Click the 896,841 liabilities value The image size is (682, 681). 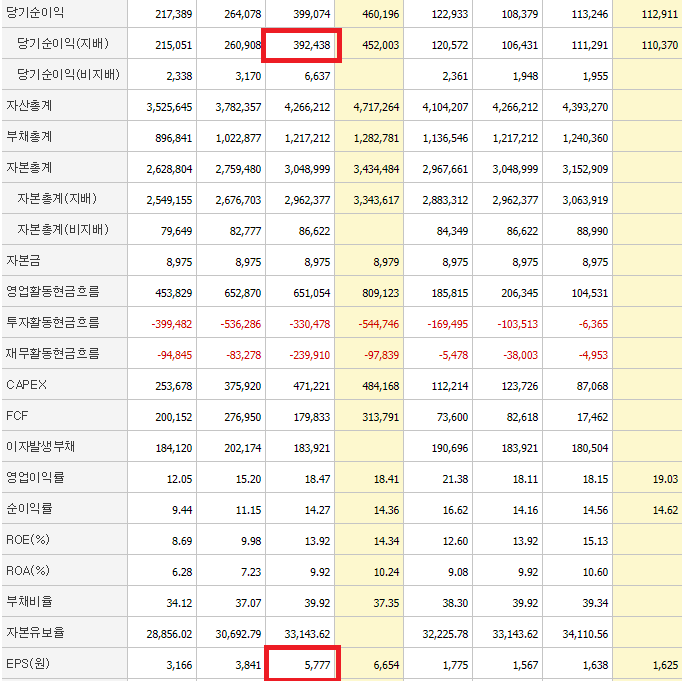[174, 138]
